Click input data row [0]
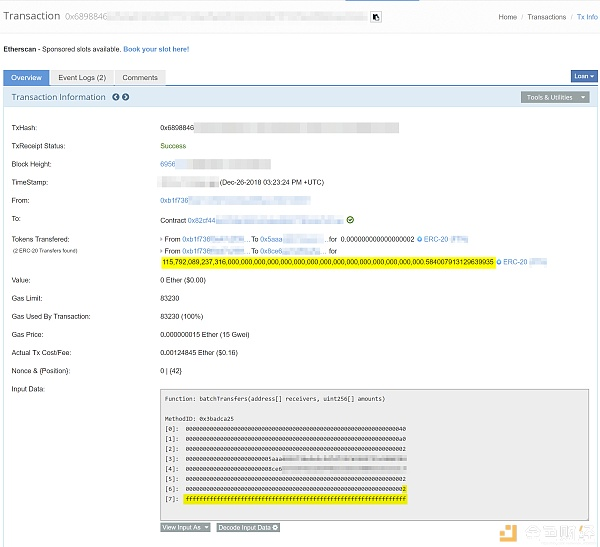 (285, 429)
